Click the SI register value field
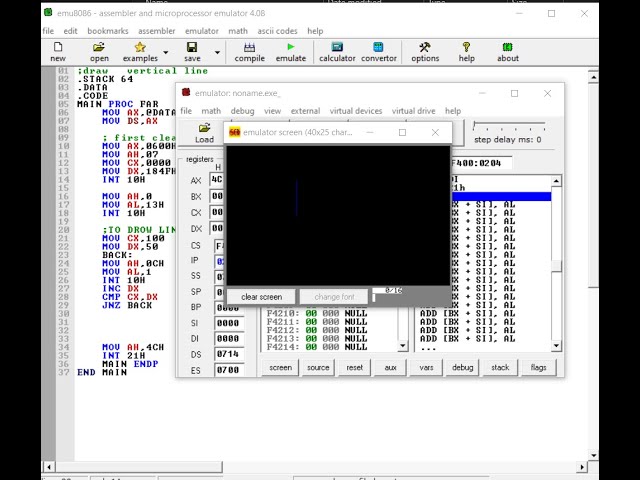 (x=229, y=323)
